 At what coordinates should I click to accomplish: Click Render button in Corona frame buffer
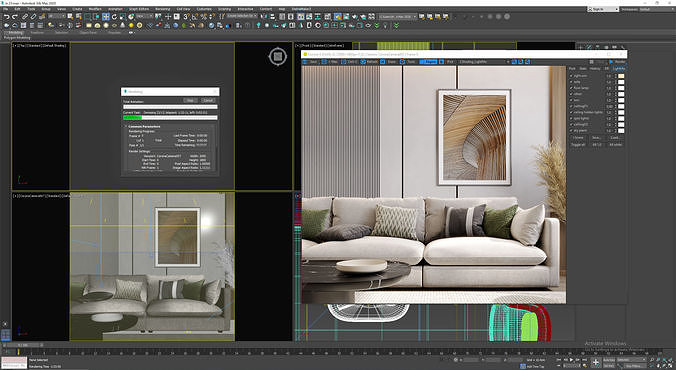pos(617,62)
